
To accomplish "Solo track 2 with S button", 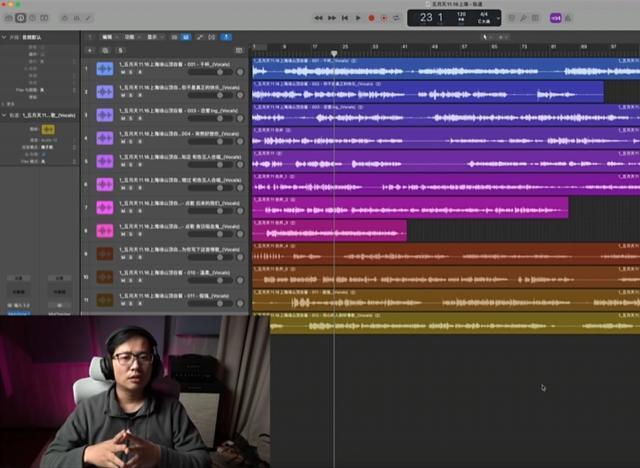I will pos(131,95).
